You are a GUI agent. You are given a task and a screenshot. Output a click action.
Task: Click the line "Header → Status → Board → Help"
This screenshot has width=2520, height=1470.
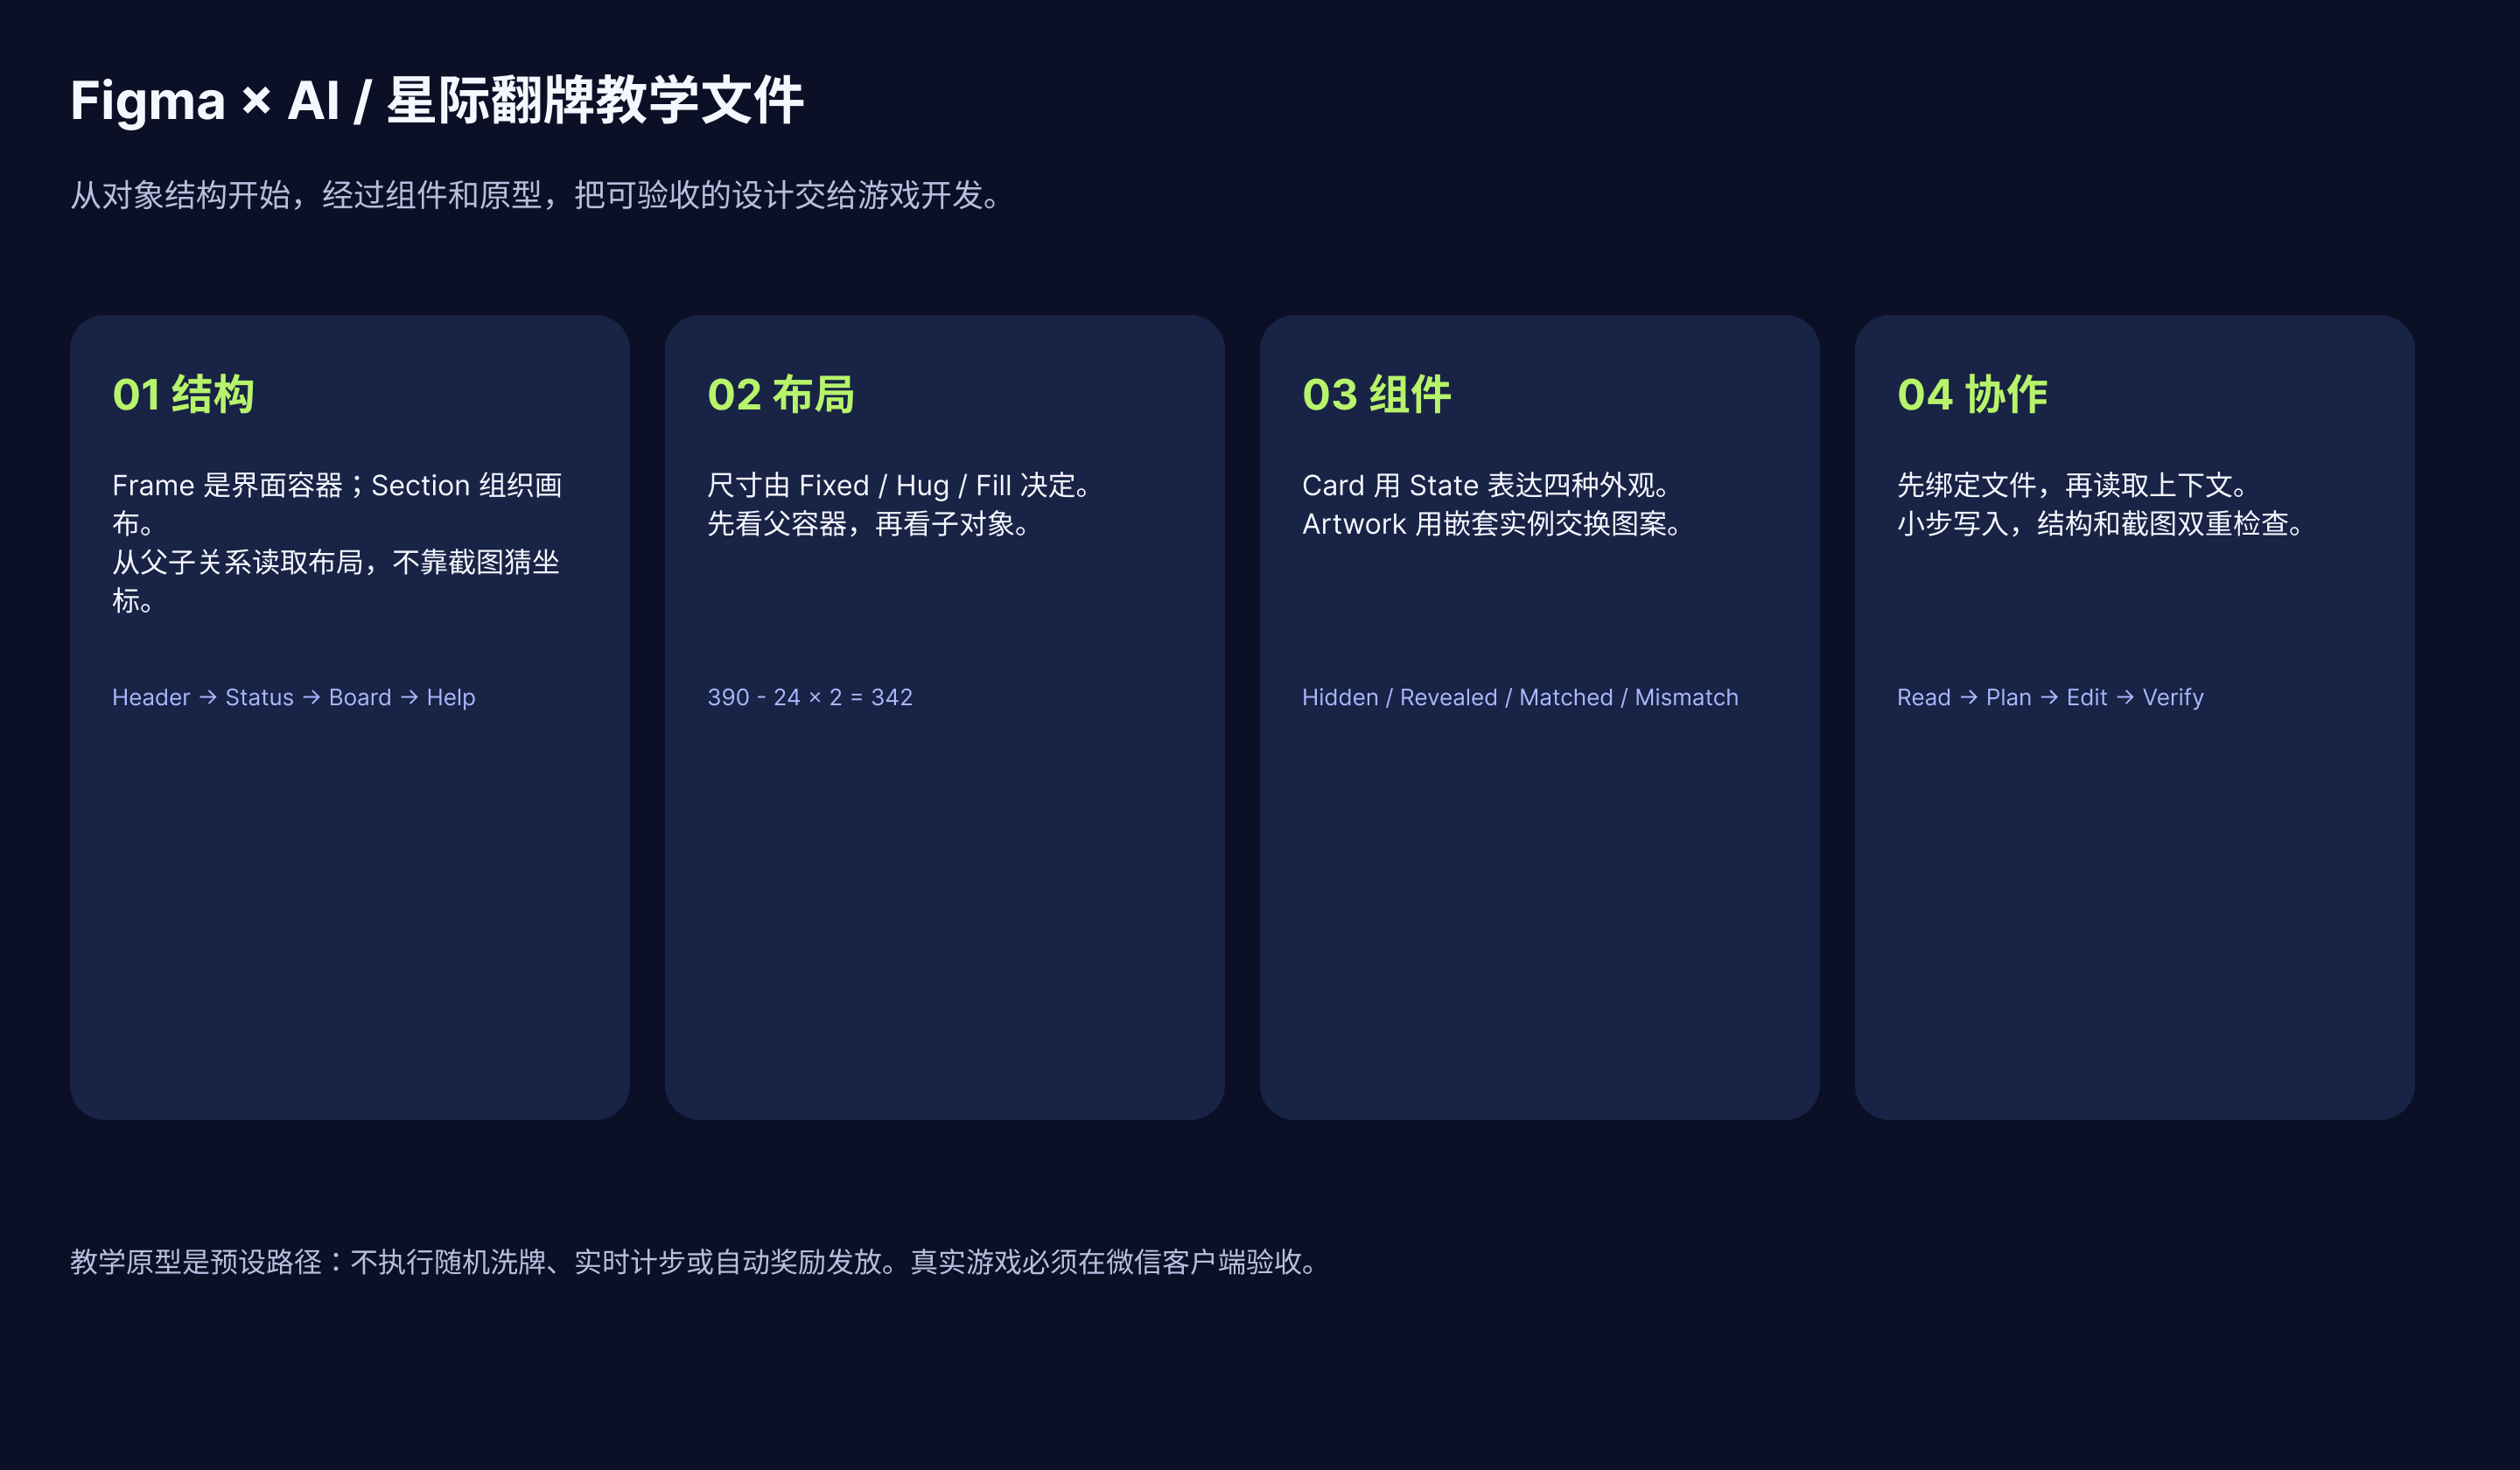[x=294, y=697]
